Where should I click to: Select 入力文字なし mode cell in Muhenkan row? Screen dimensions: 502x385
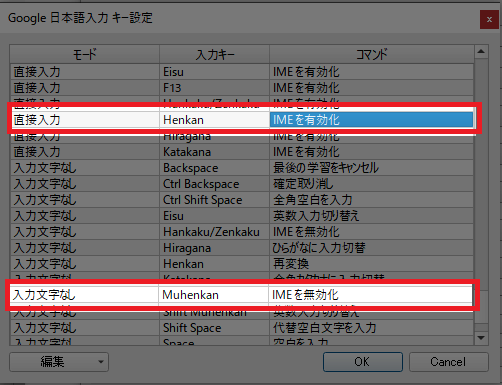coord(84,295)
